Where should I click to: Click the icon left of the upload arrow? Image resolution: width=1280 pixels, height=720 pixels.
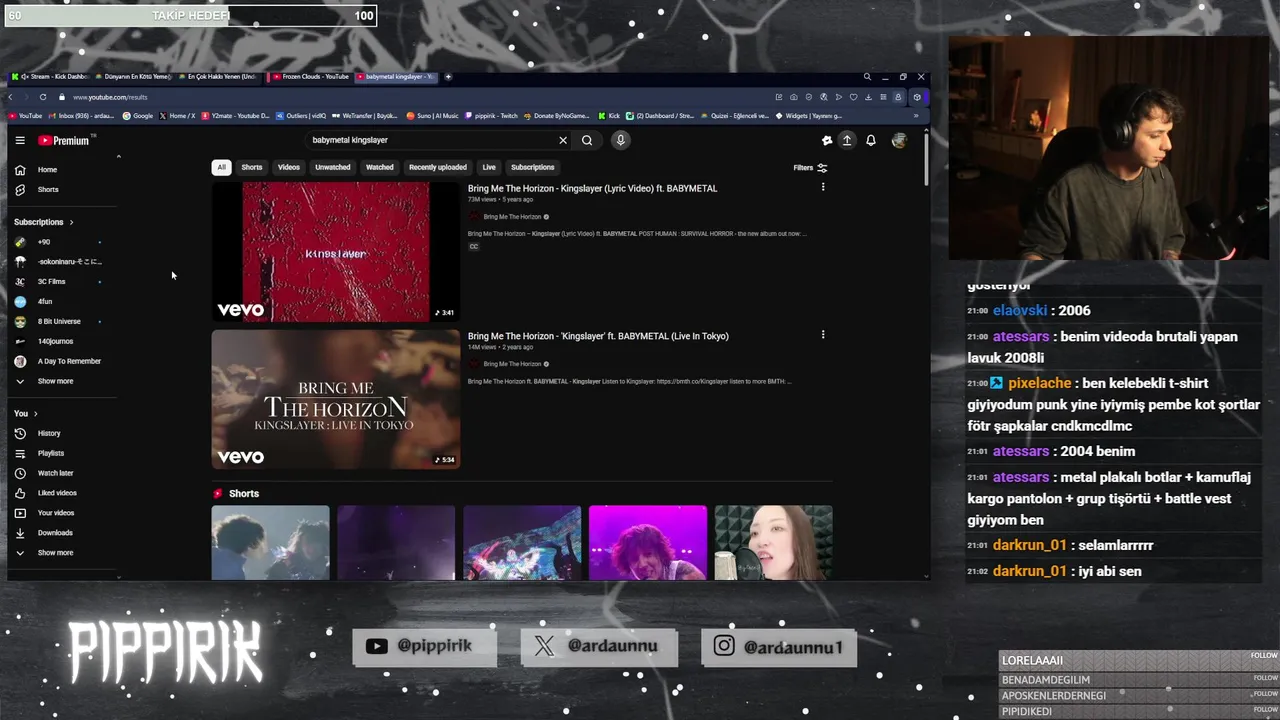pos(827,141)
